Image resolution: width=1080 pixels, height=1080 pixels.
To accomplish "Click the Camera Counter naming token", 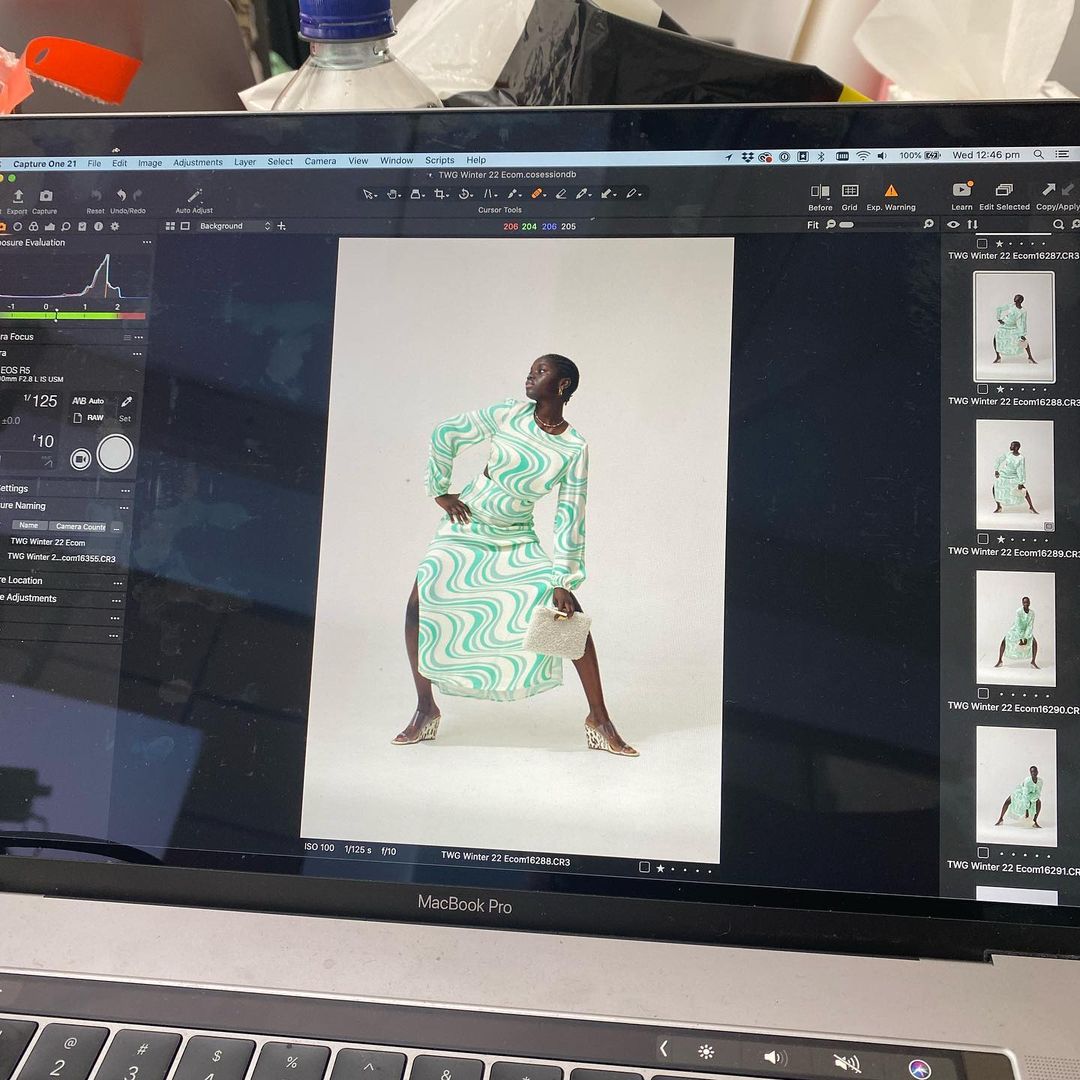I will click(x=80, y=526).
